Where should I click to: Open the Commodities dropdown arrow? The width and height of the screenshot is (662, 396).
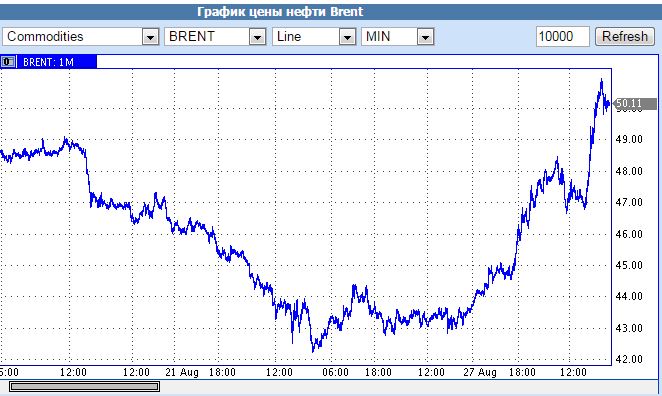[150, 37]
